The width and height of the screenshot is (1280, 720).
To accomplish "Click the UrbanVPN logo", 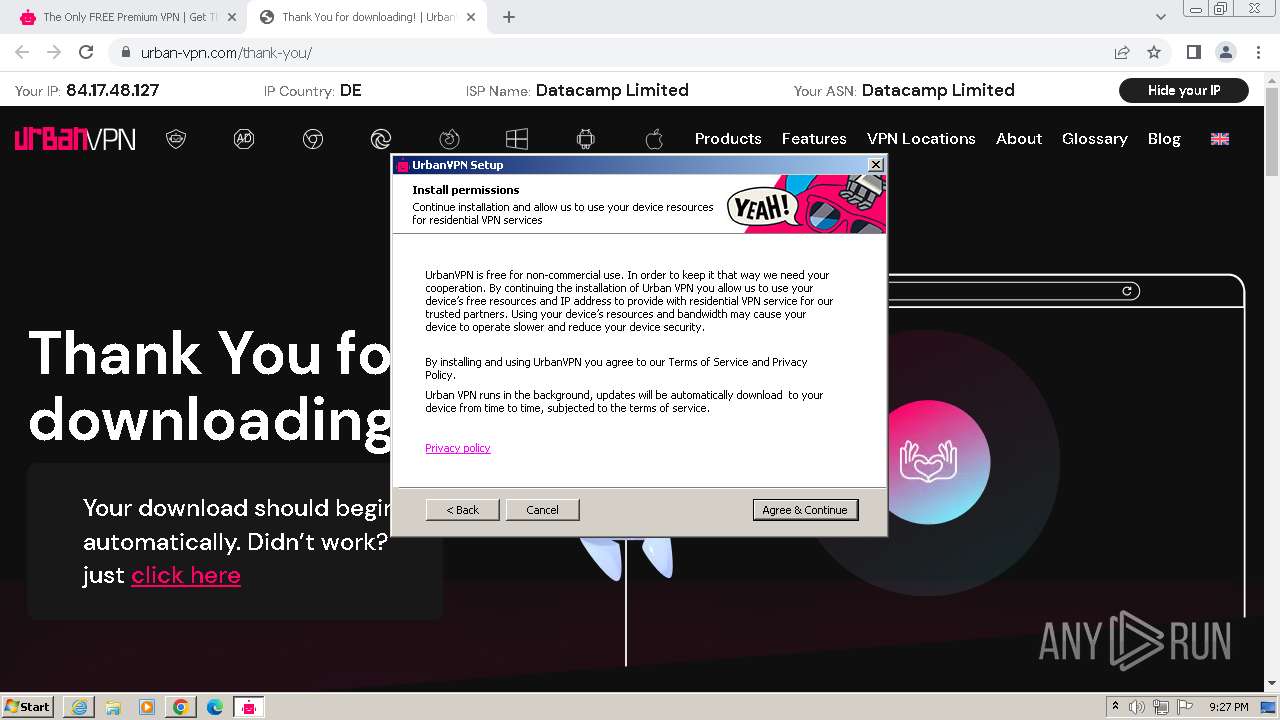I will point(75,139).
